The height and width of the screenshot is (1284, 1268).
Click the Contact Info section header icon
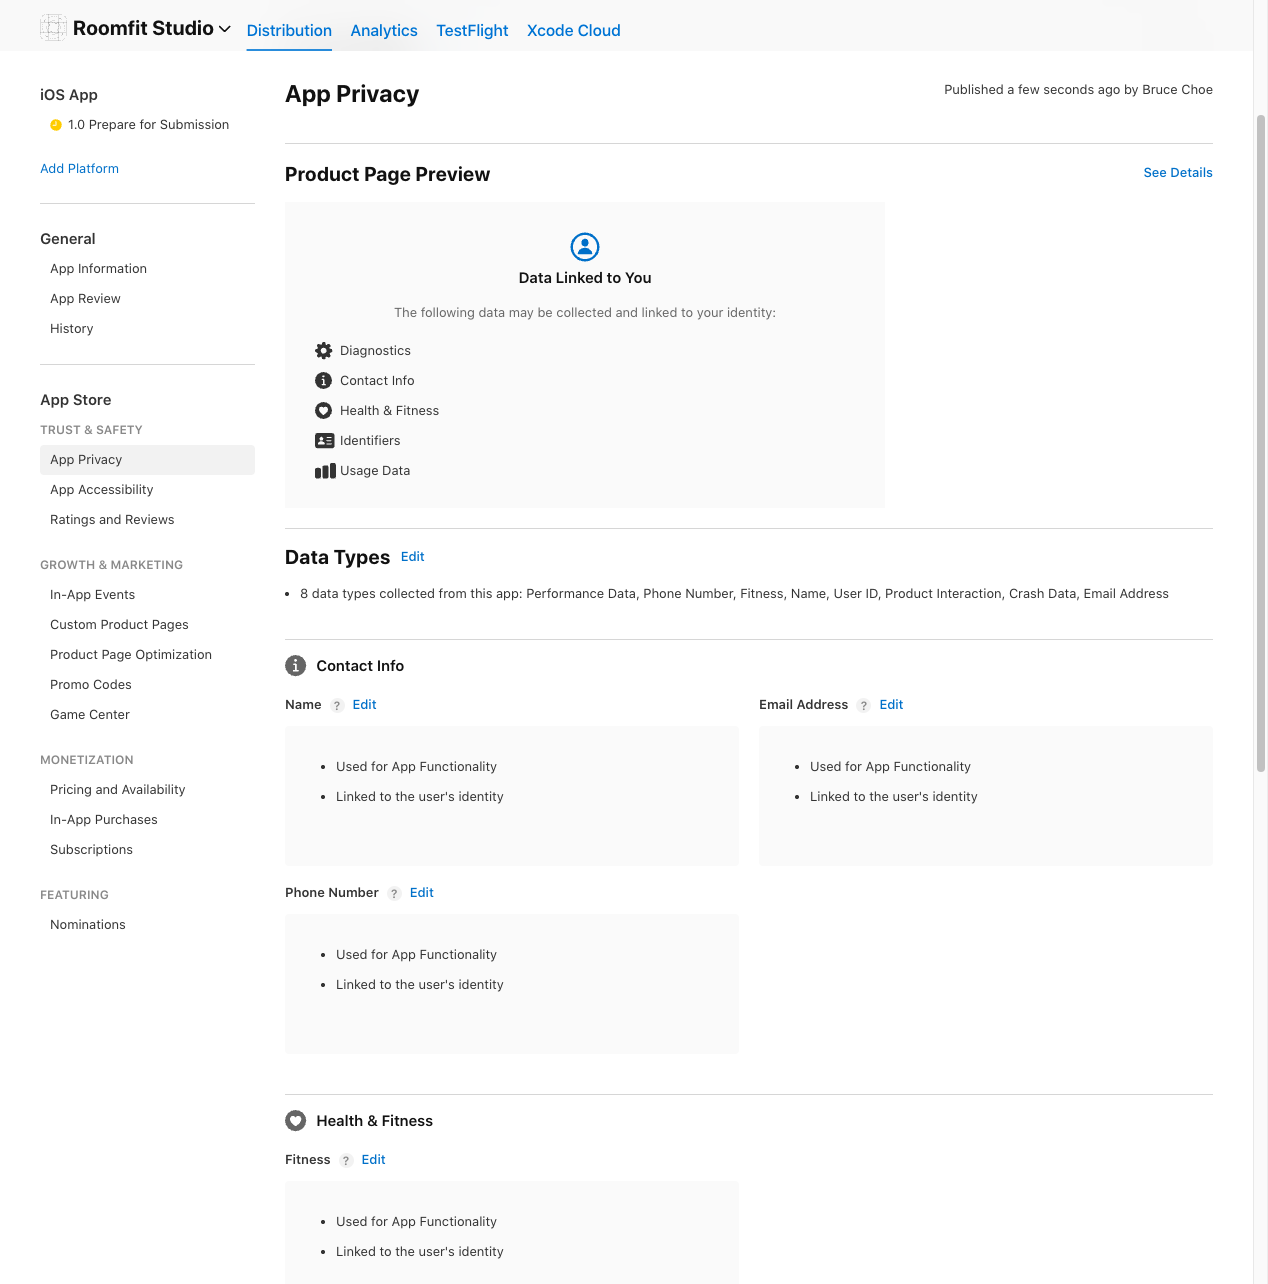(x=296, y=666)
